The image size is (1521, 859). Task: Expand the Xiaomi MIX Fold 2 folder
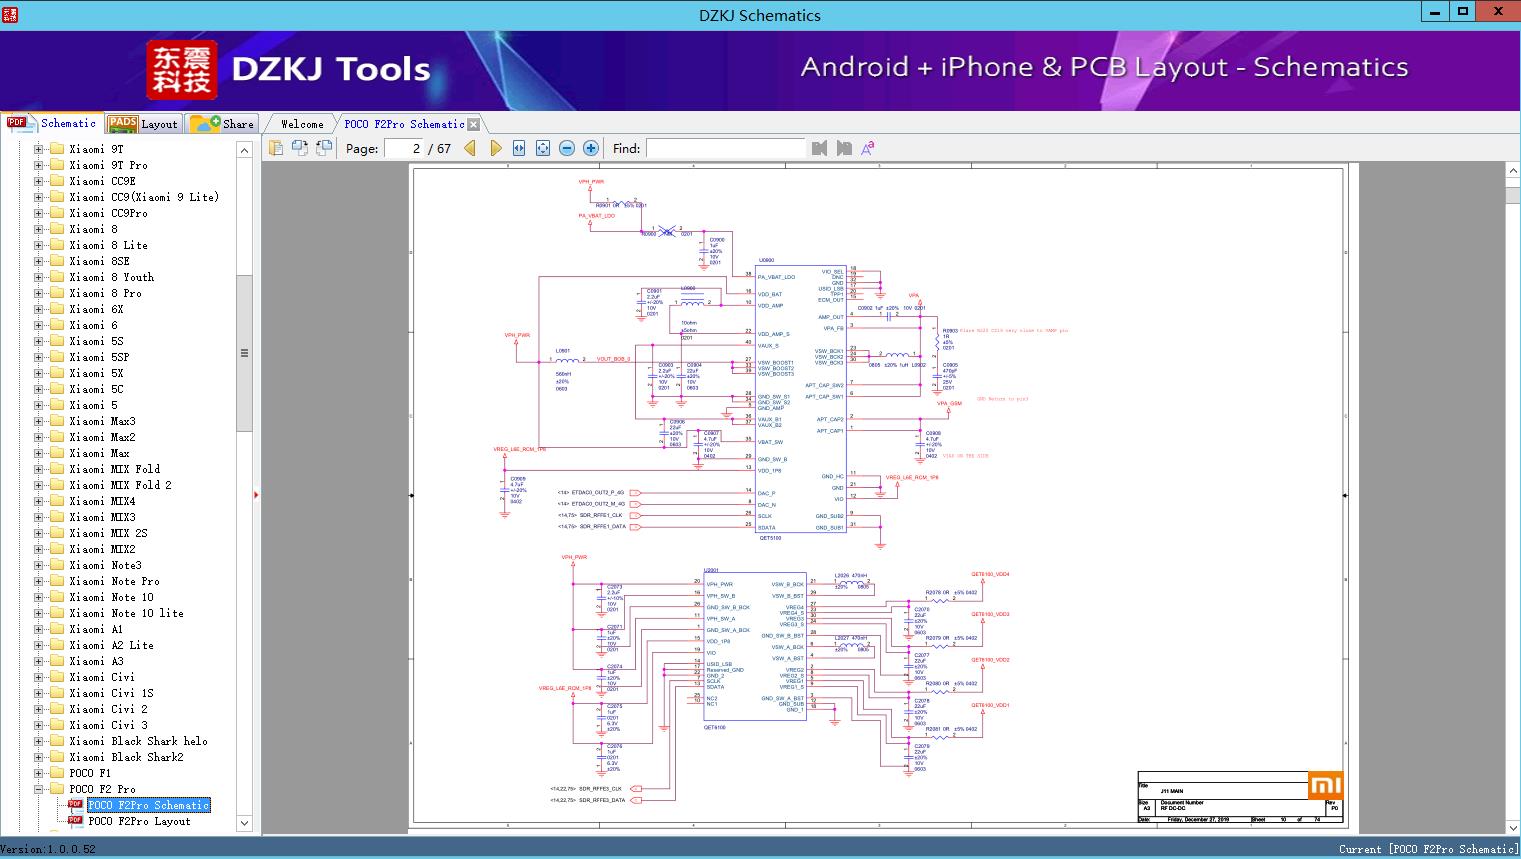(39, 485)
